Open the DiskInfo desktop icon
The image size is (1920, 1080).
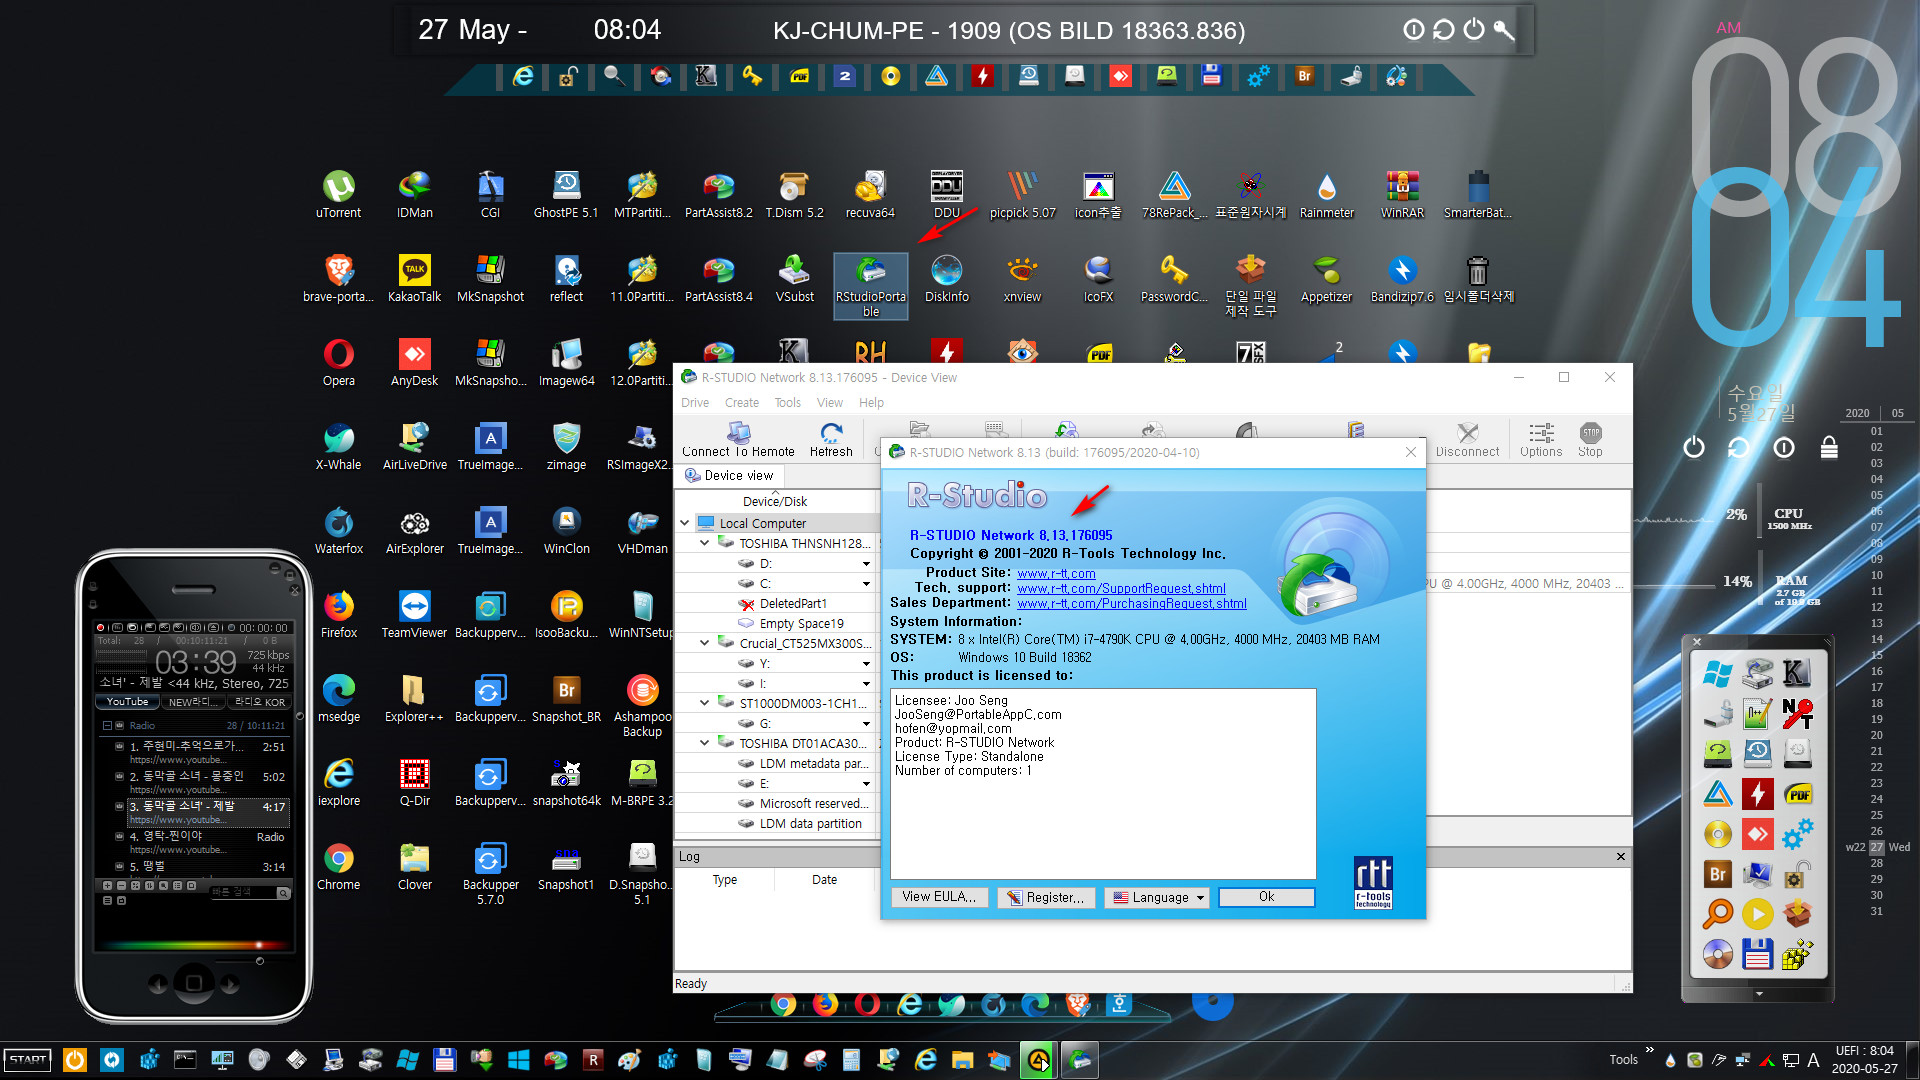click(946, 279)
